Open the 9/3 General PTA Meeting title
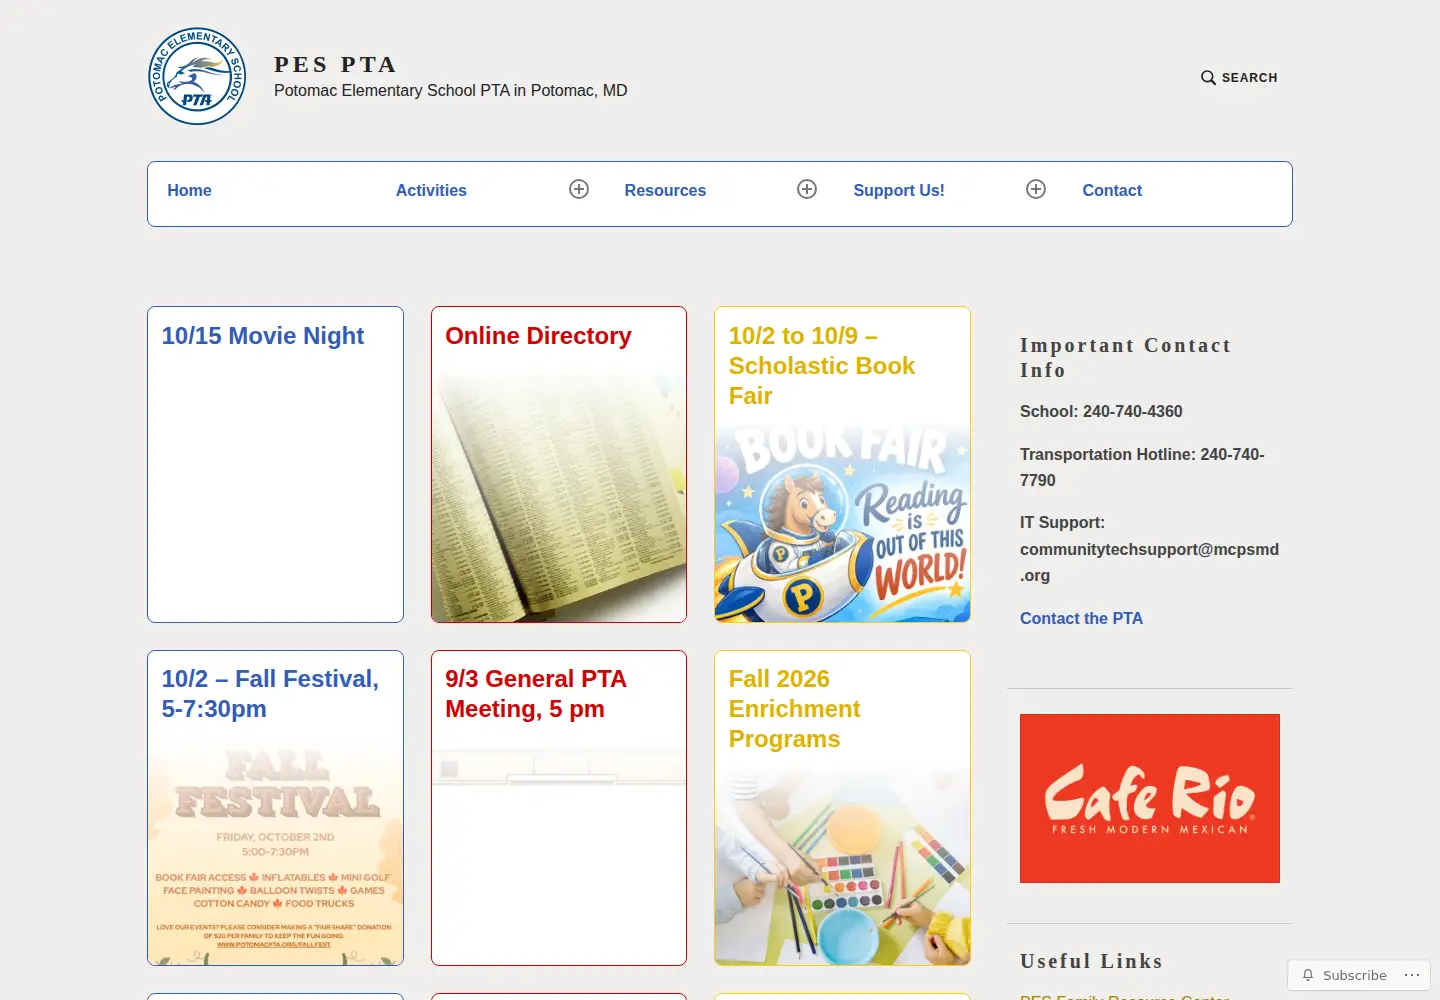This screenshot has width=1440, height=1000. (536, 694)
